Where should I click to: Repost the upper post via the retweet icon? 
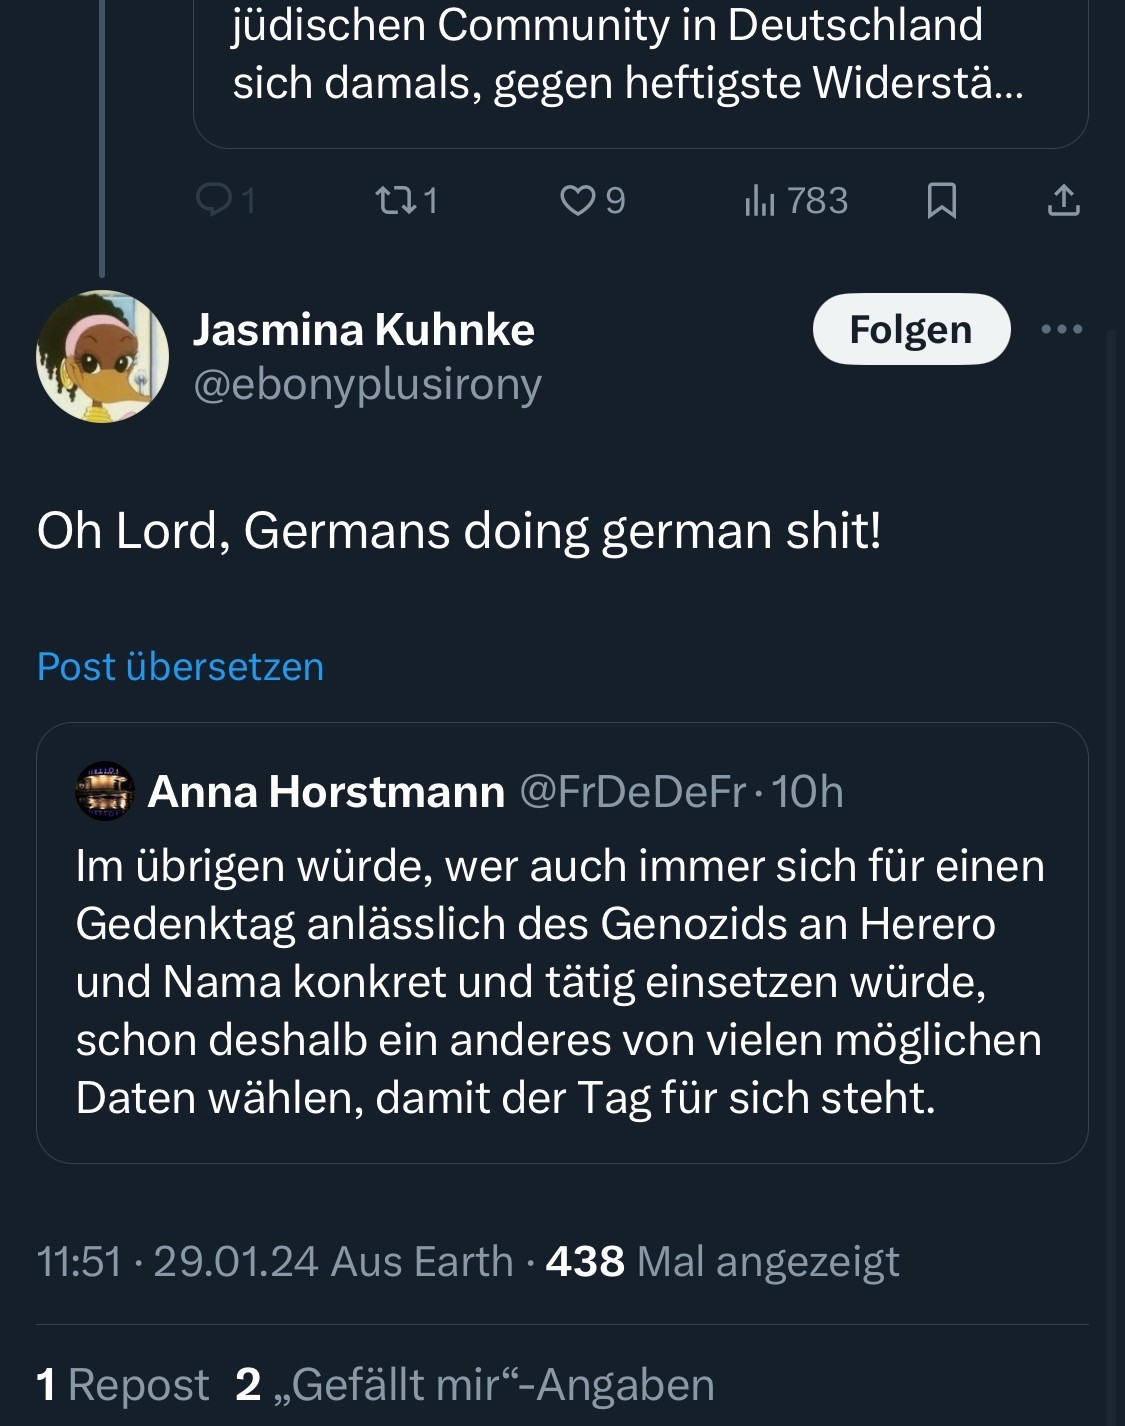pyautogui.click(x=392, y=201)
